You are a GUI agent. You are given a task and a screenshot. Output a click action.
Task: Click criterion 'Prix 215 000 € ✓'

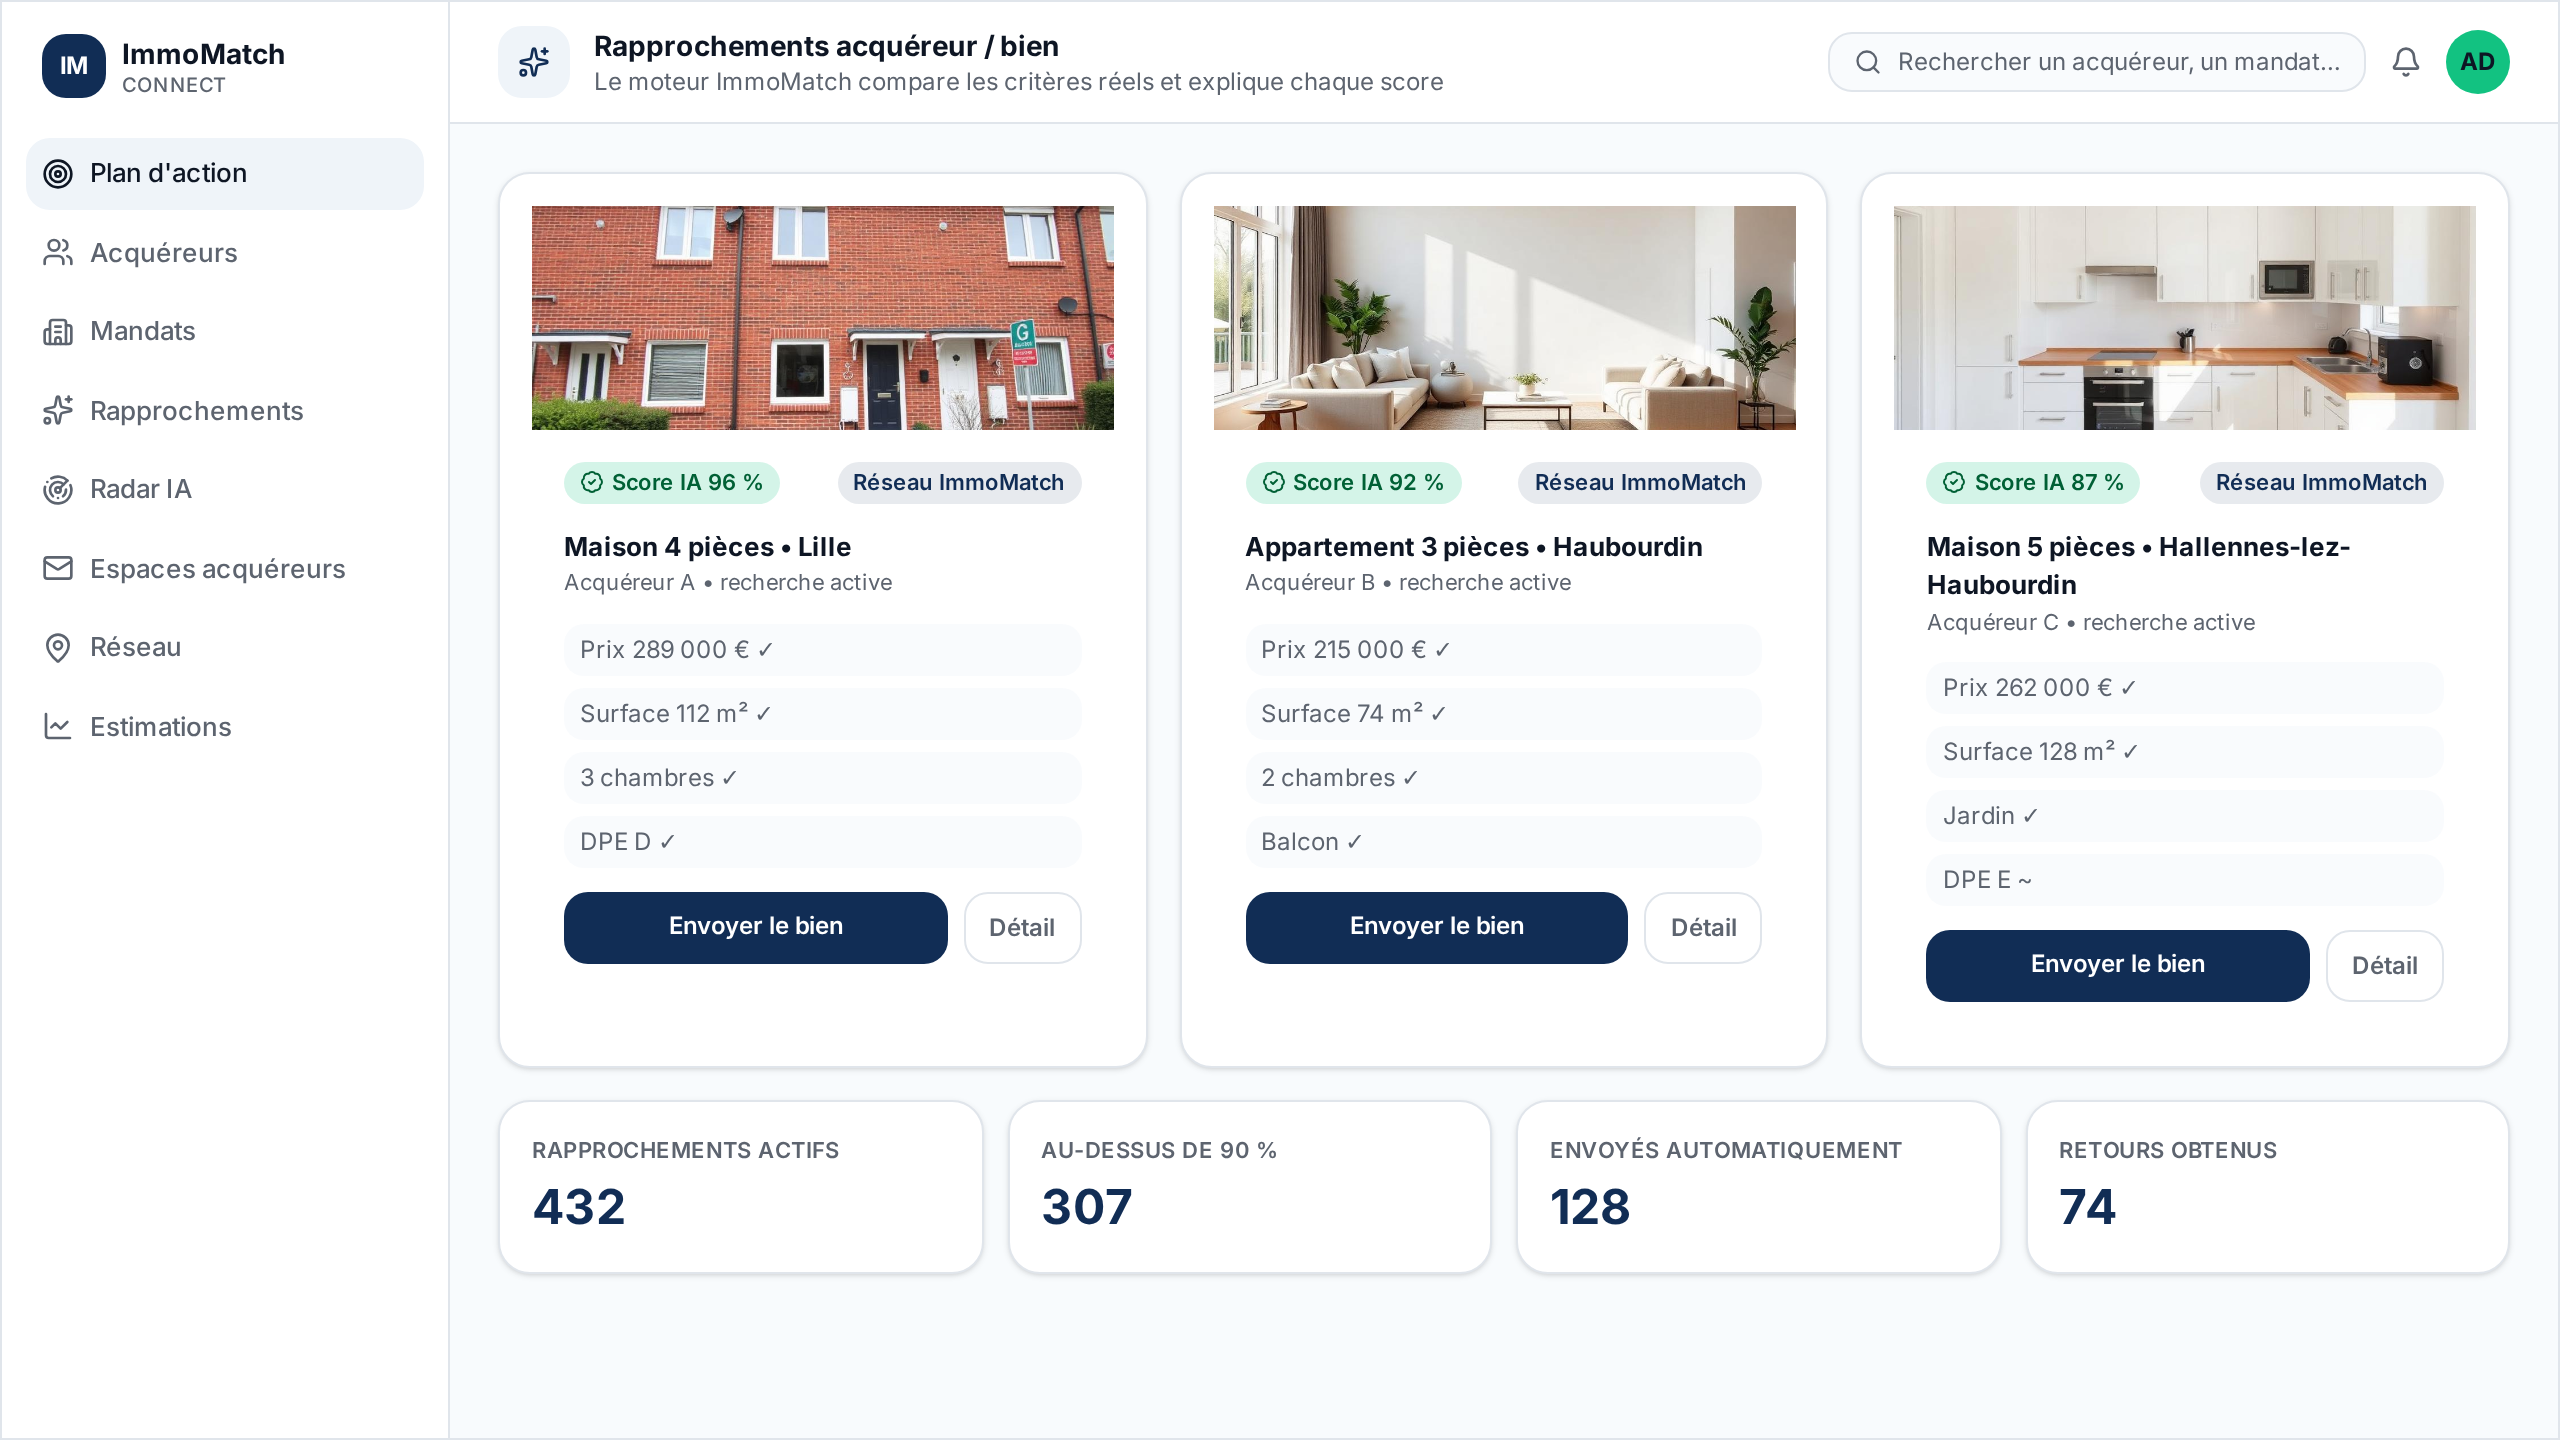pos(1504,650)
